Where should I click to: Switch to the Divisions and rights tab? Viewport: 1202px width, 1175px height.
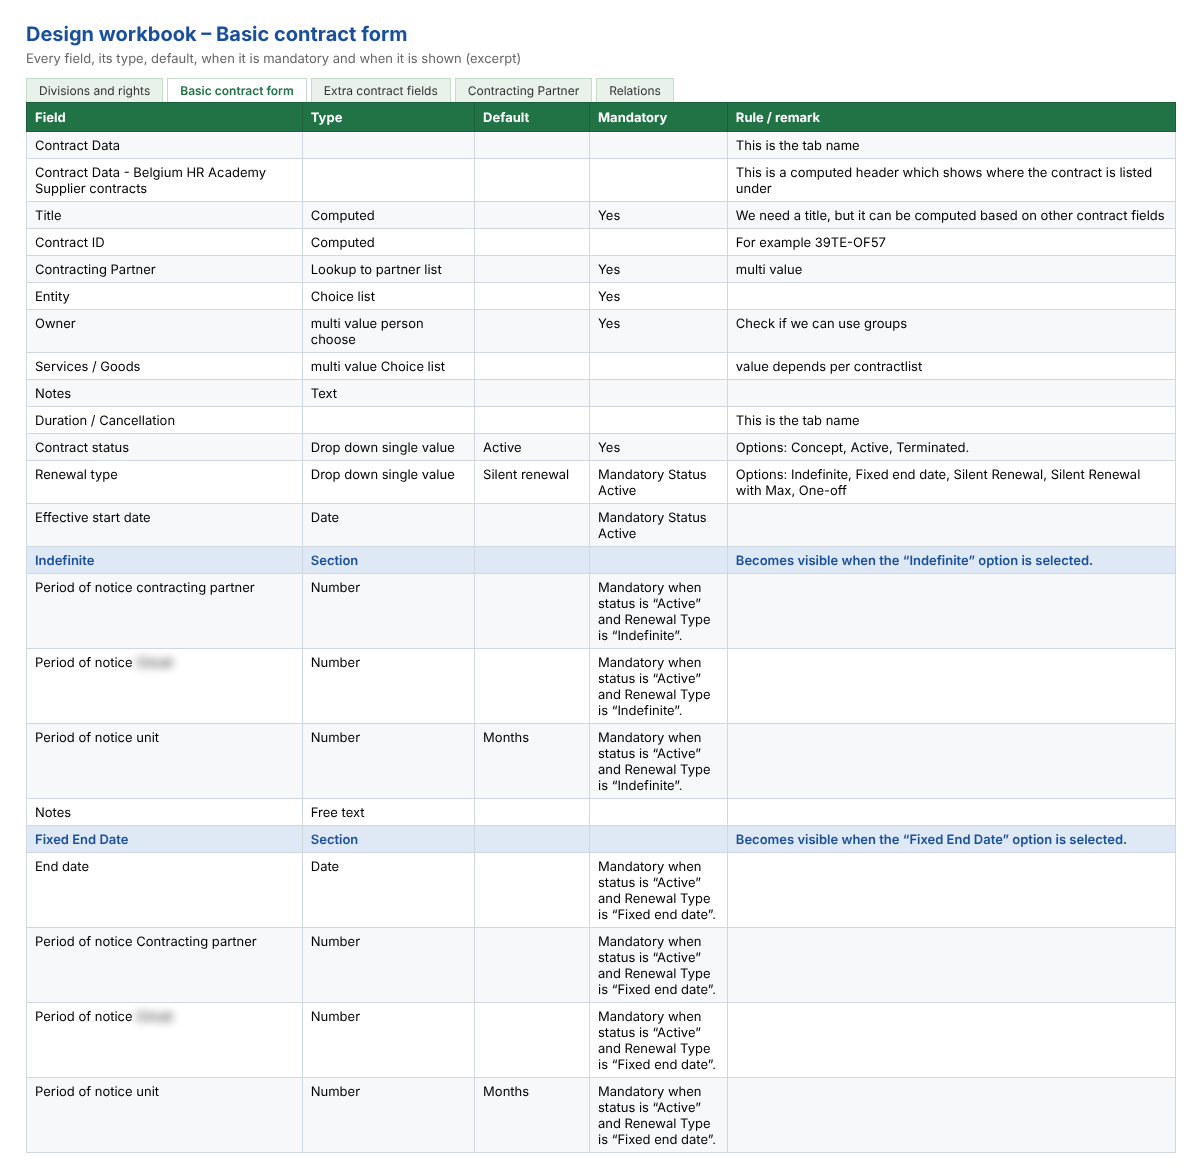coord(94,90)
